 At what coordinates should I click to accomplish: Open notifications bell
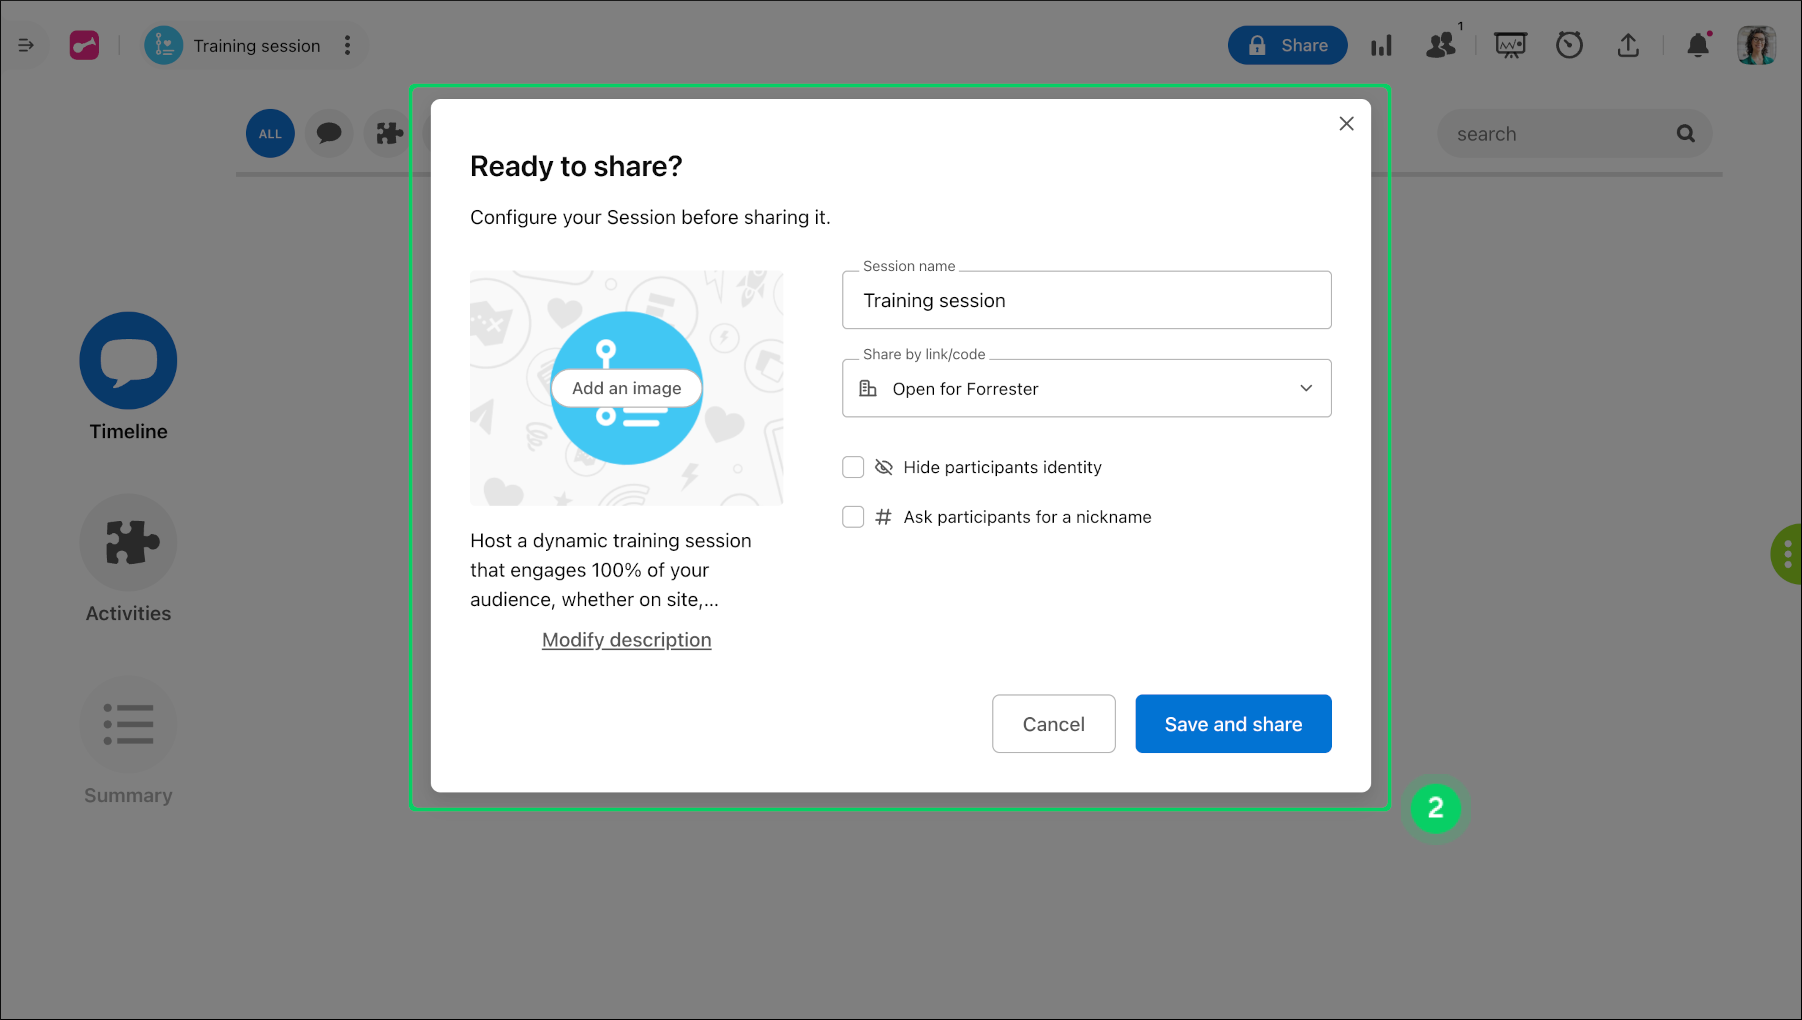(x=1698, y=45)
